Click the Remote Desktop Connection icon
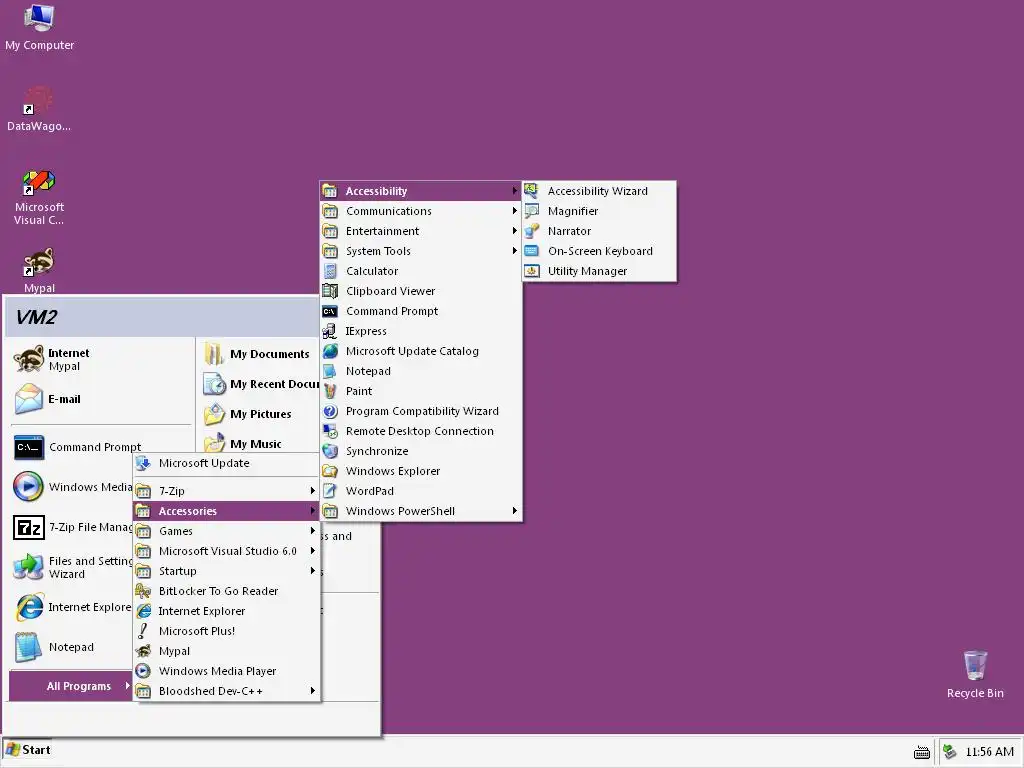Image resolution: width=1024 pixels, height=768 pixels. (x=330, y=432)
